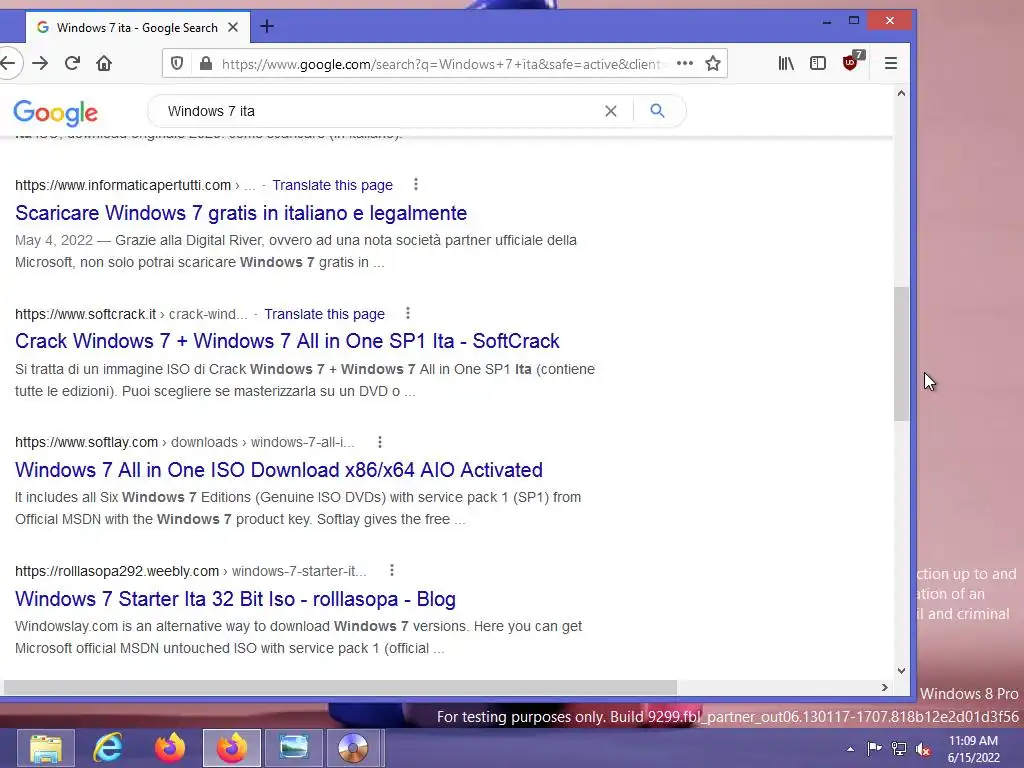Open page actions three-dot menu
The width and height of the screenshot is (1024, 768).
[684, 63]
